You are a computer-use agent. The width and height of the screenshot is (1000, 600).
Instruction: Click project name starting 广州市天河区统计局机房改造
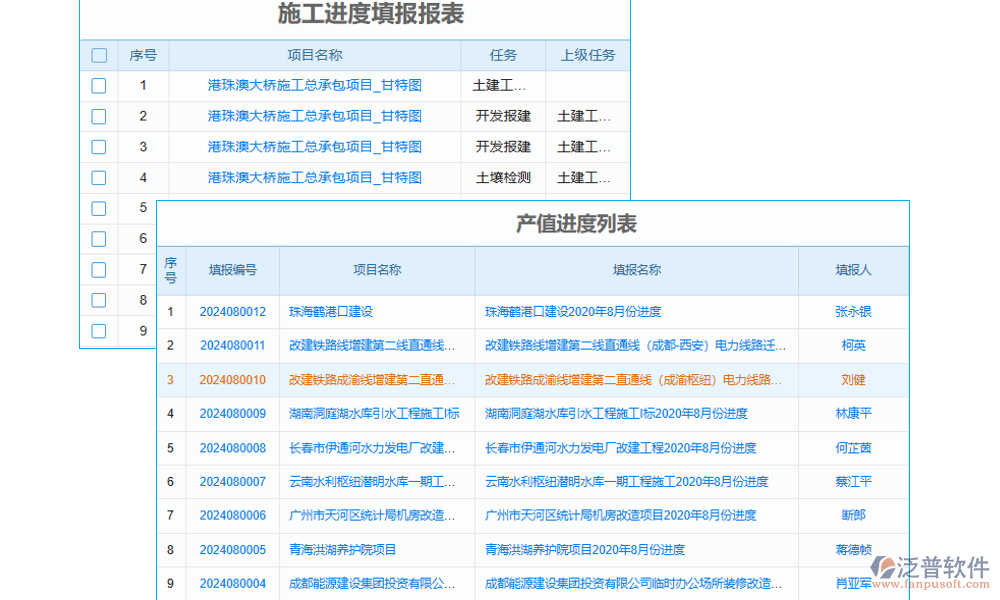[x=372, y=515]
